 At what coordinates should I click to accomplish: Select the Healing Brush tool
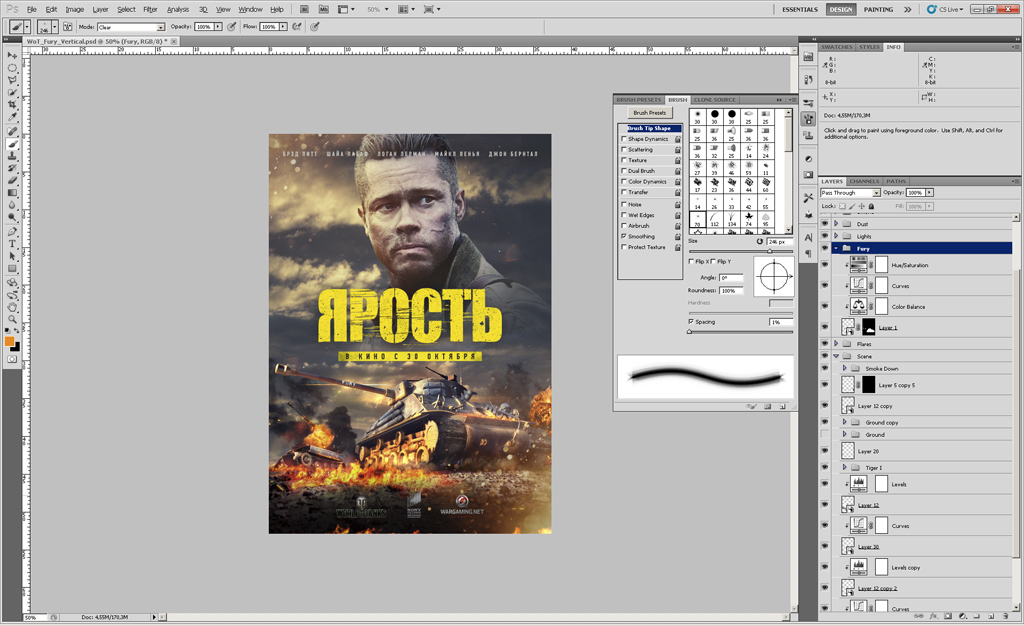(12, 132)
